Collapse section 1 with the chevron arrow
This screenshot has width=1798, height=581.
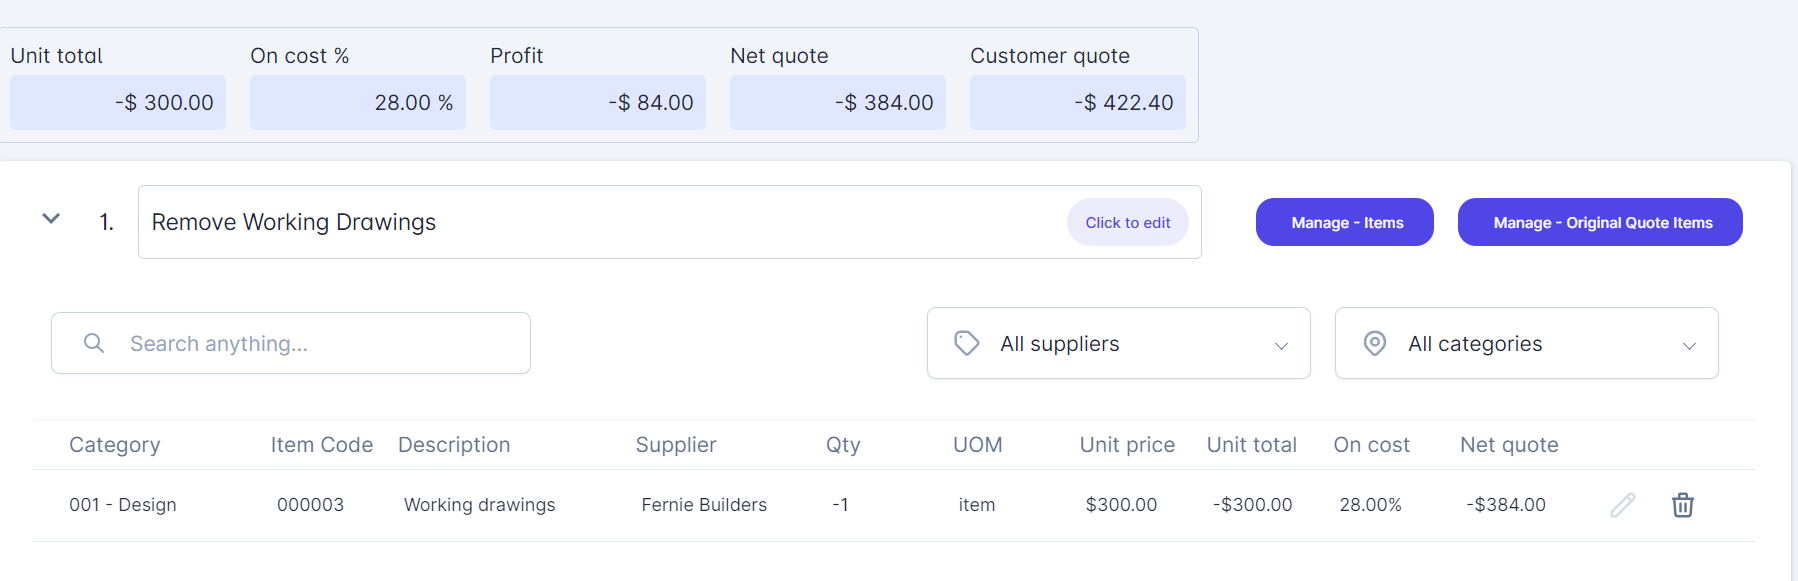click(51, 219)
